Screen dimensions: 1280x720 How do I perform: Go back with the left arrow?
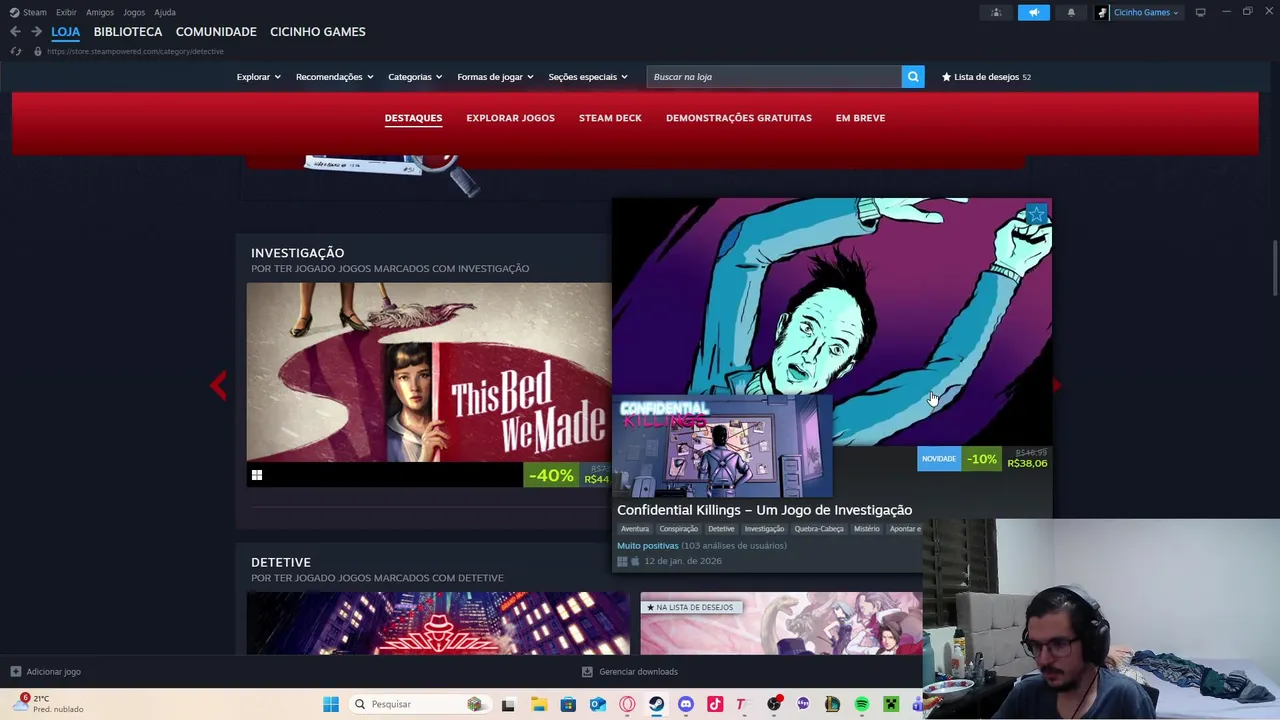click(x=15, y=32)
